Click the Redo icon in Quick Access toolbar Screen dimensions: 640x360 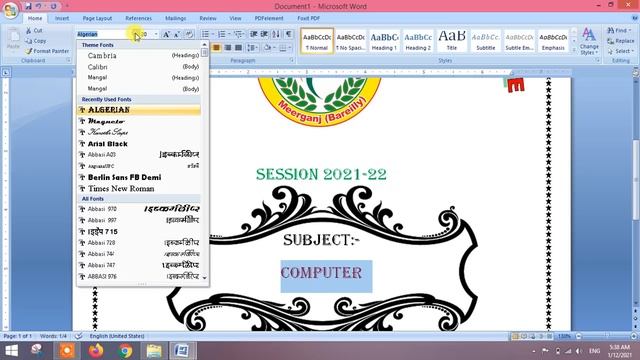pos(53,6)
